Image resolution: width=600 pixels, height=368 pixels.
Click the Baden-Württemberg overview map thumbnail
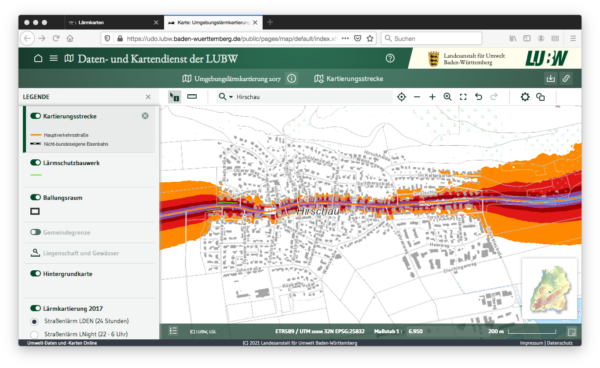550,289
